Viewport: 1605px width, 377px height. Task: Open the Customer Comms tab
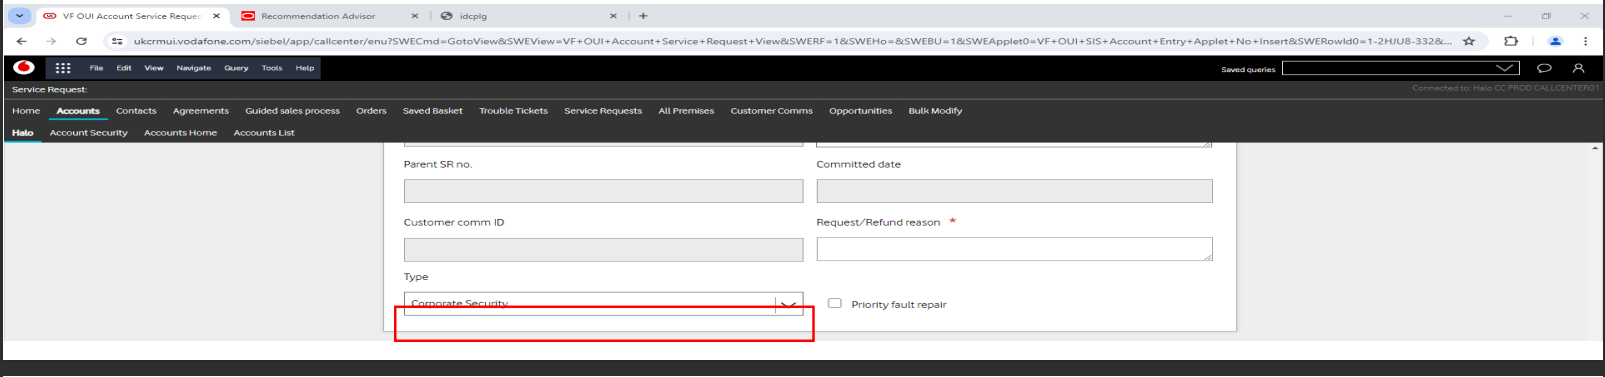coord(771,111)
